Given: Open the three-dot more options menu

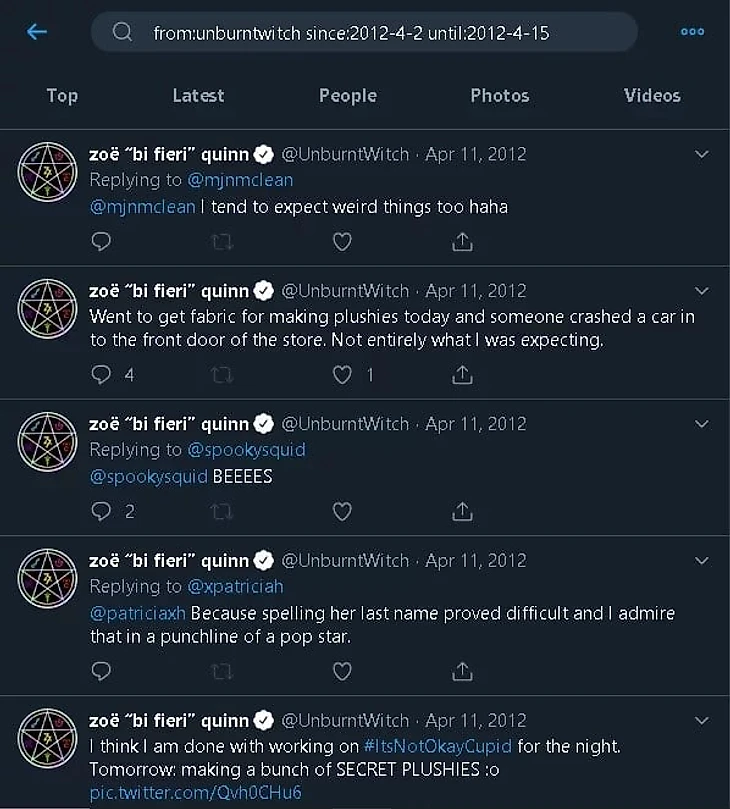Looking at the screenshot, I should (x=692, y=32).
